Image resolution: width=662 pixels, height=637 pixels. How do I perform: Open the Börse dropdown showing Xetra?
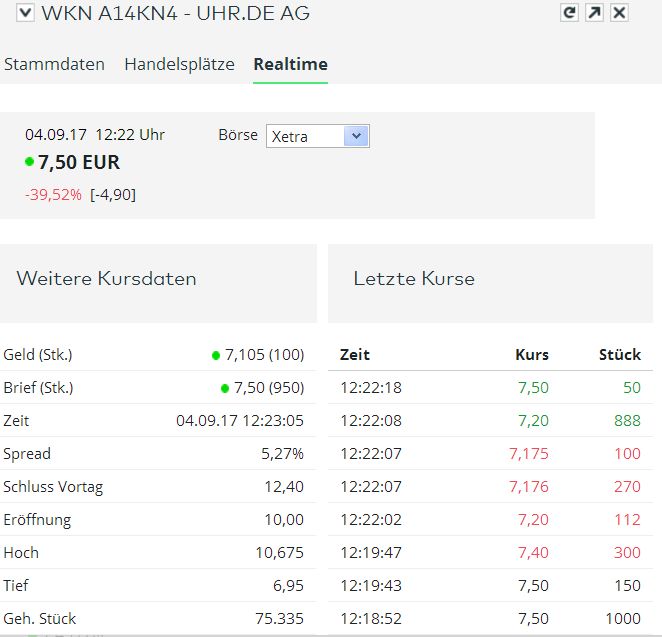pyautogui.click(x=318, y=136)
